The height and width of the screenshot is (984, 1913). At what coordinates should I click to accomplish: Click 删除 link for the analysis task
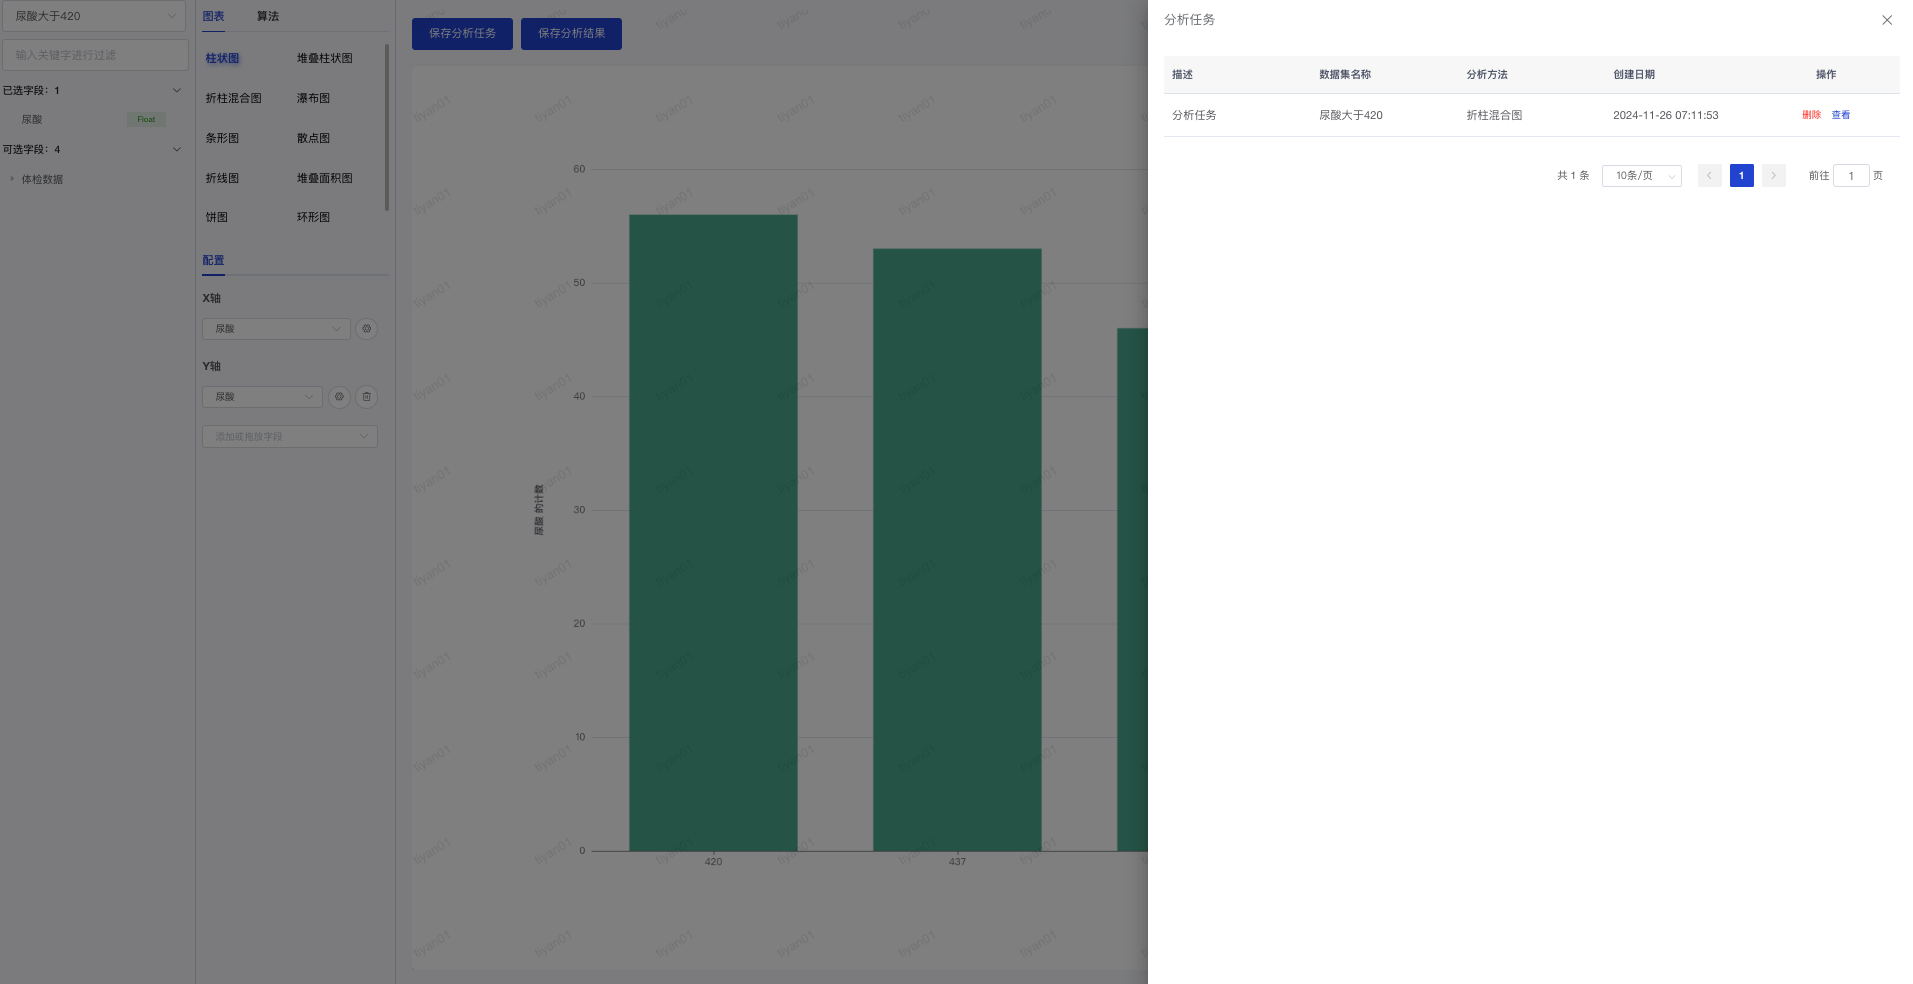(1811, 115)
